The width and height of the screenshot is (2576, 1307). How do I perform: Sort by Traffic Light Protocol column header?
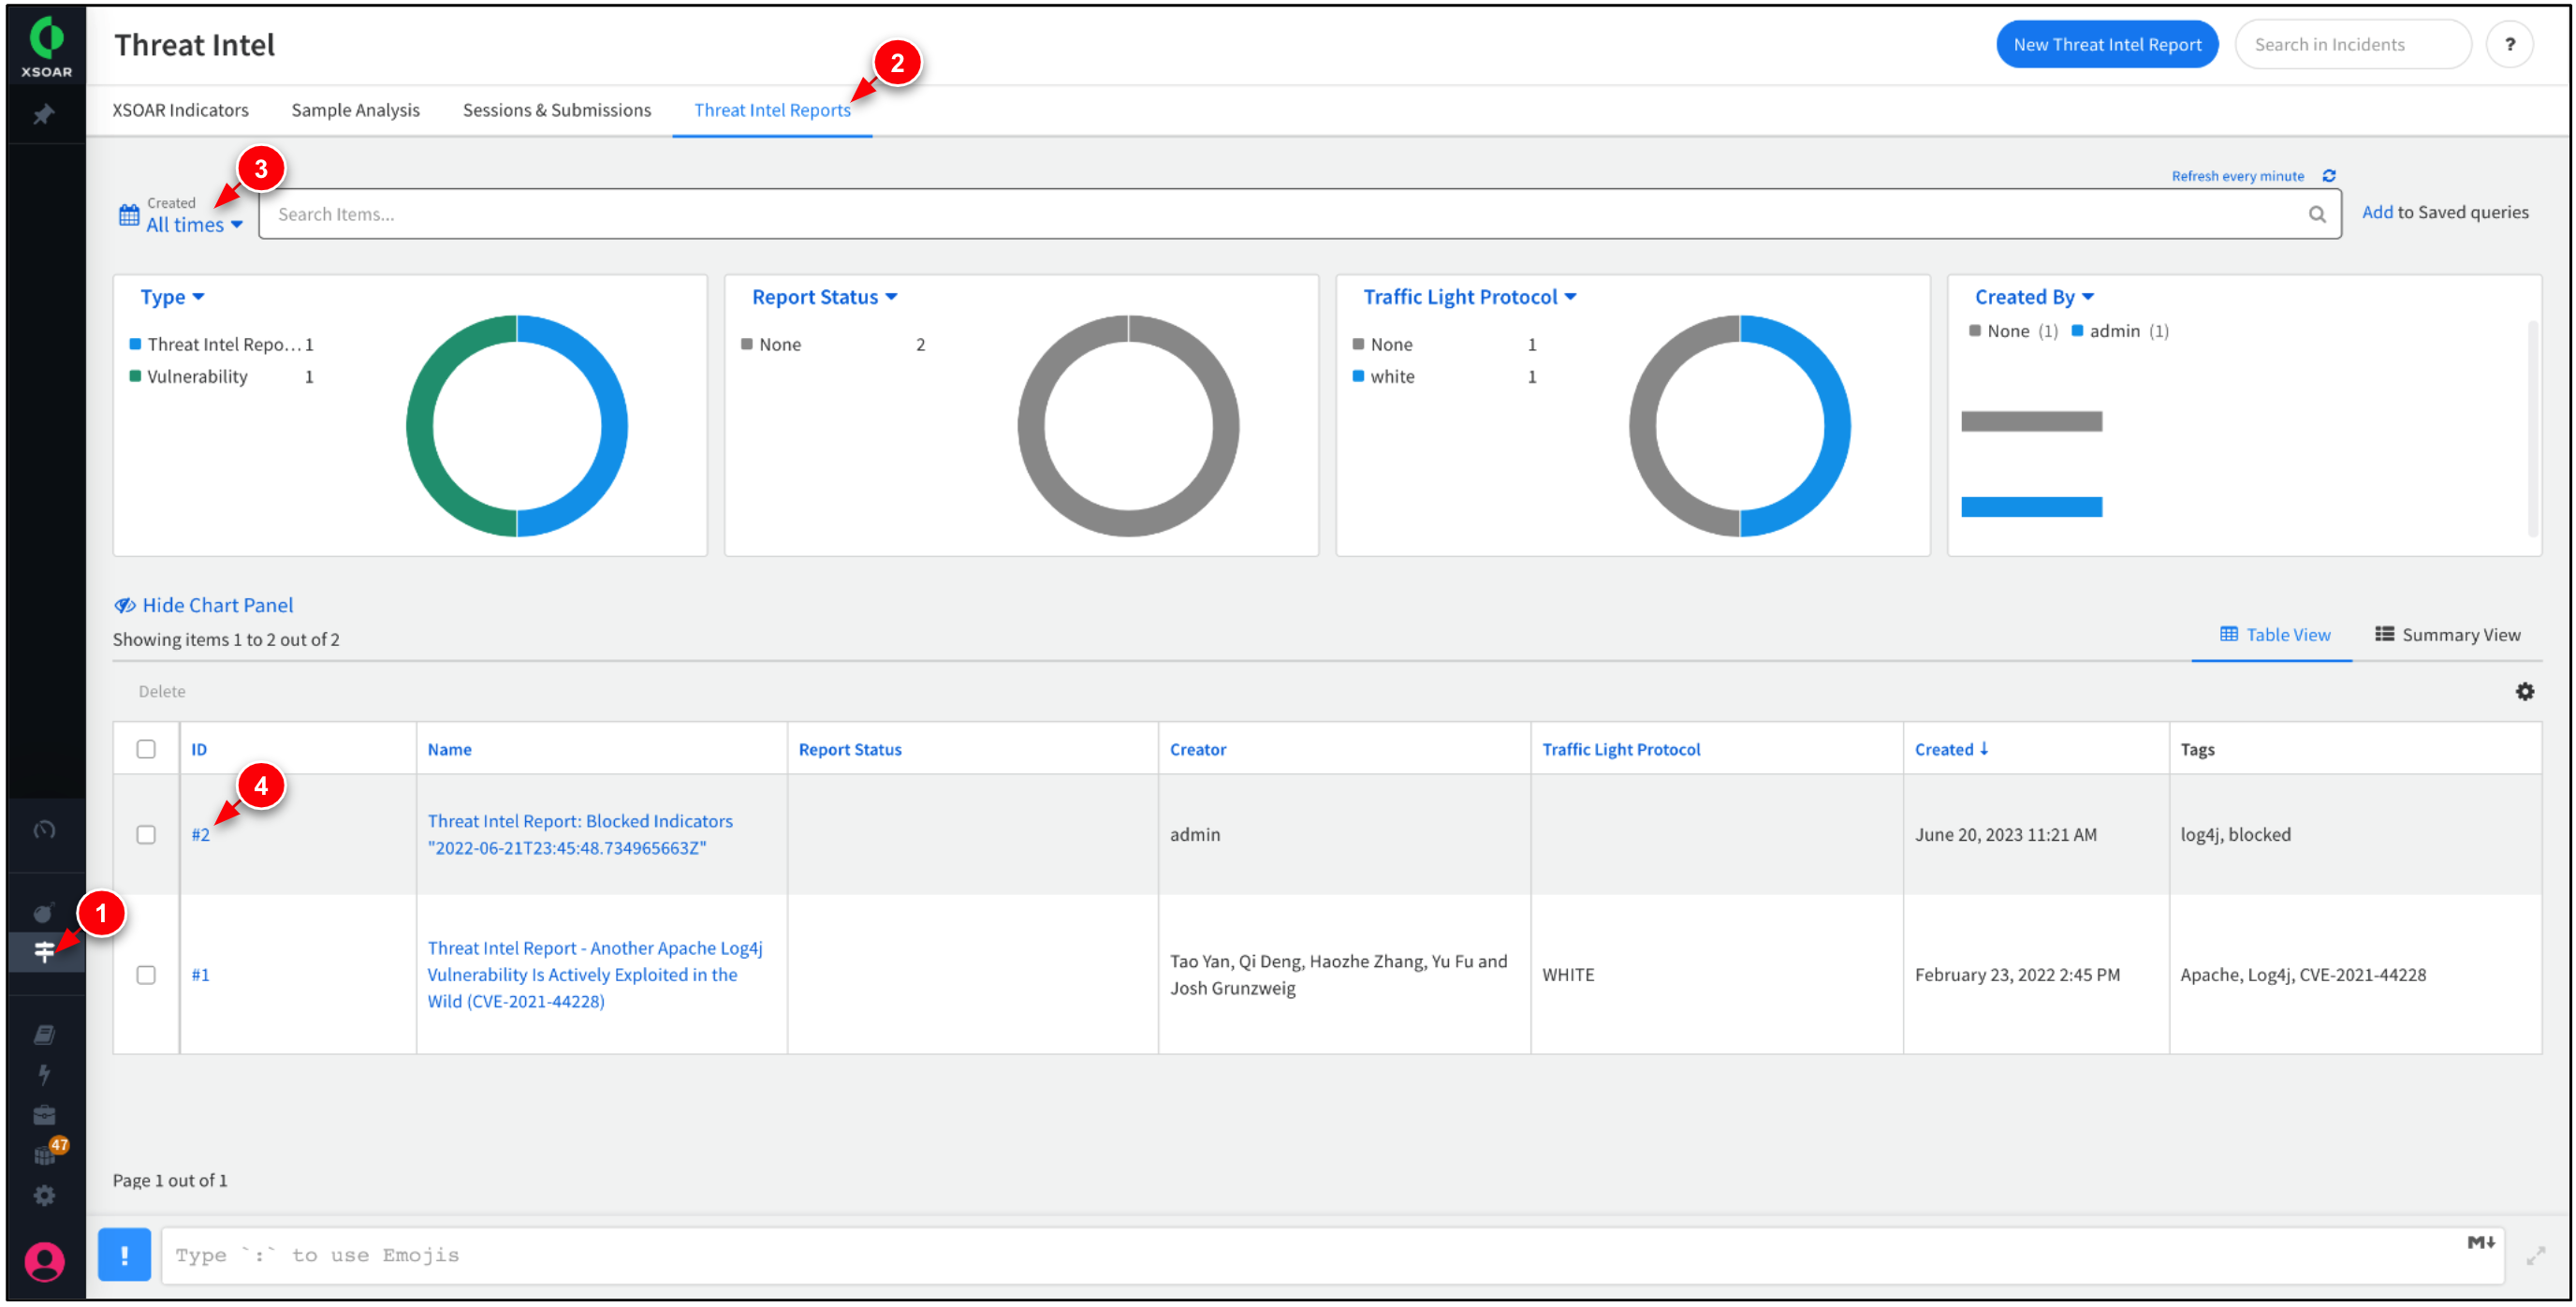[x=1620, y=750]
